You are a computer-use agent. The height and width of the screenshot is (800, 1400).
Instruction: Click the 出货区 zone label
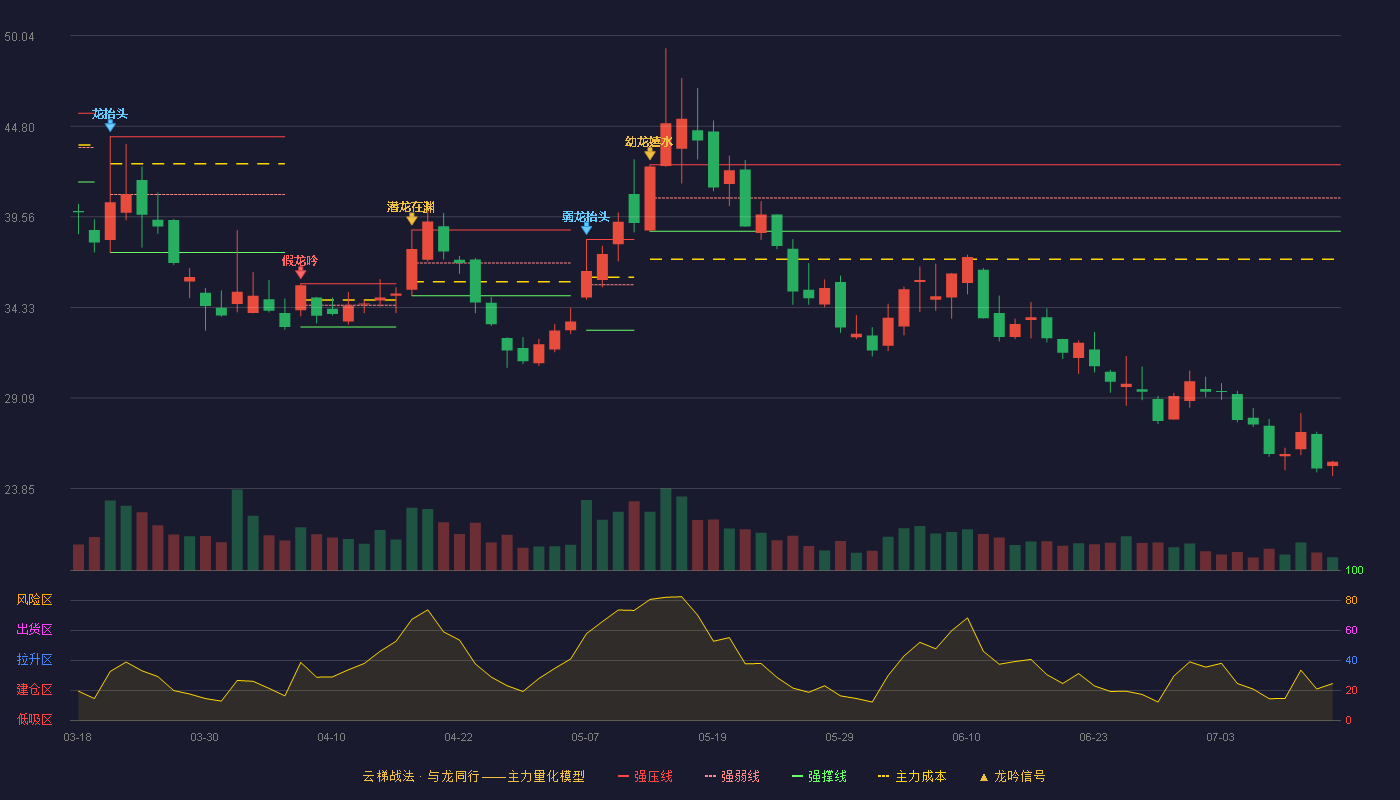pos(34,630)
